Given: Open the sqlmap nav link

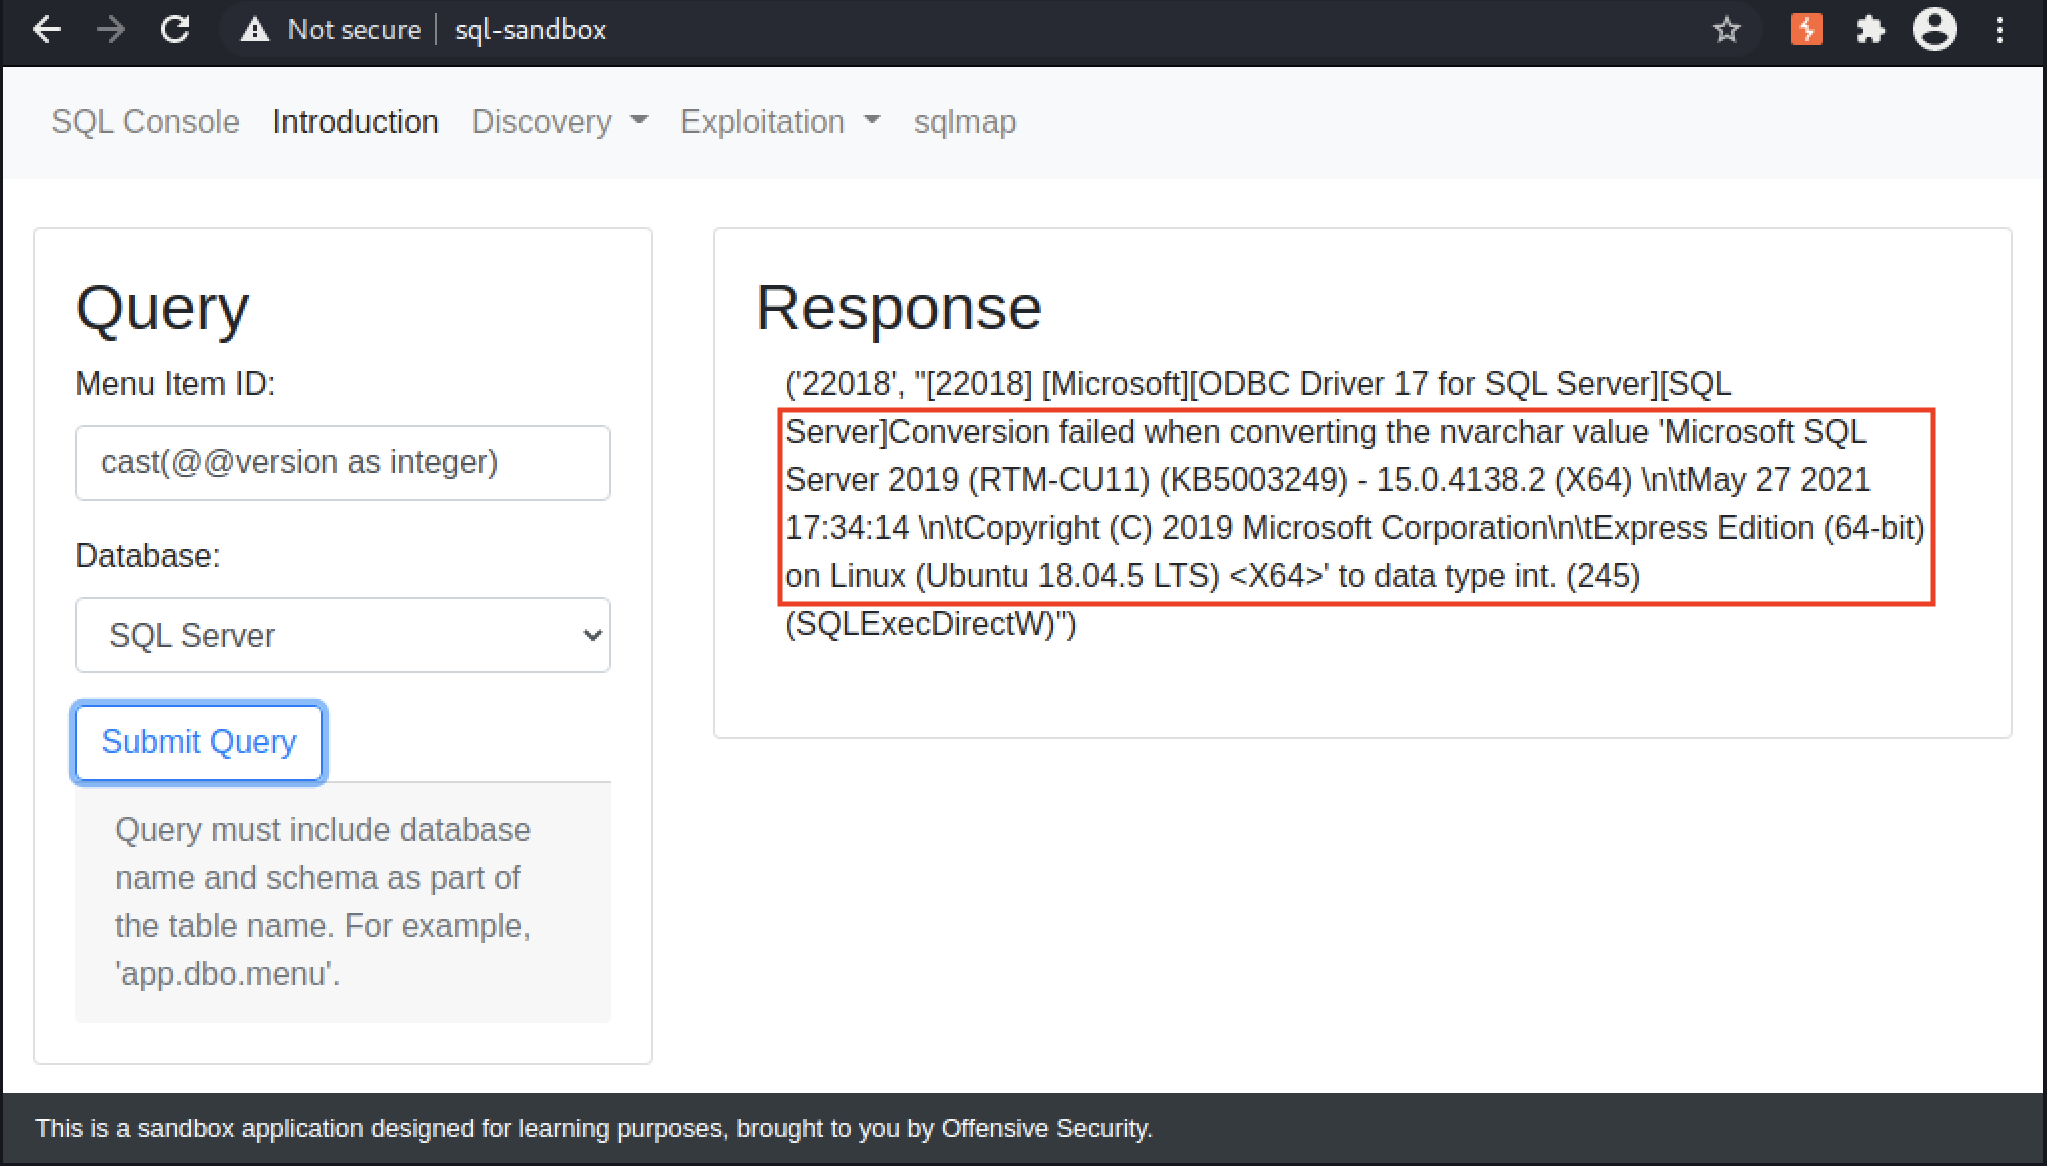Looking at the screenshot, I should coord(965,122).
